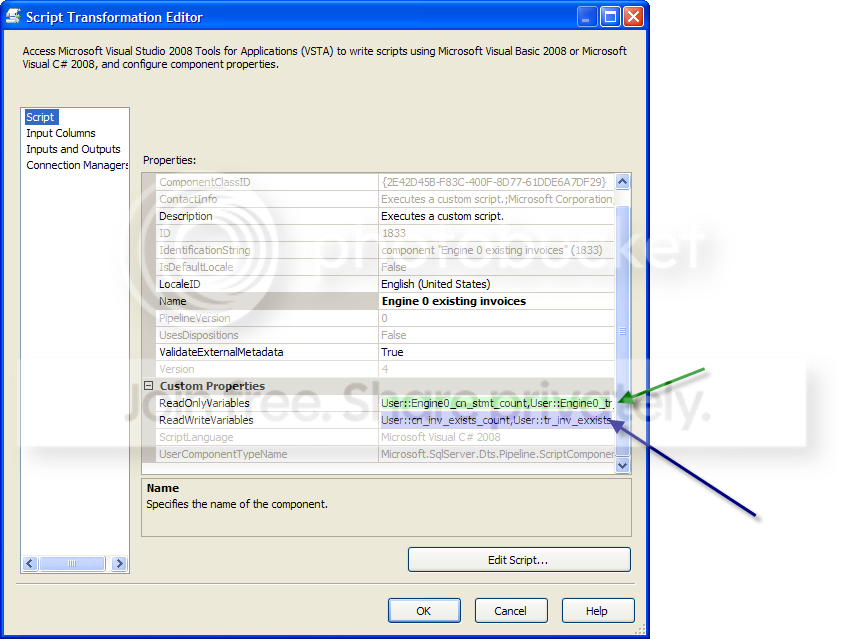This screenshot has width=847, height=639.
Task: Click the ReadWriteVariables value field
Action: click(x=496, y=420)
